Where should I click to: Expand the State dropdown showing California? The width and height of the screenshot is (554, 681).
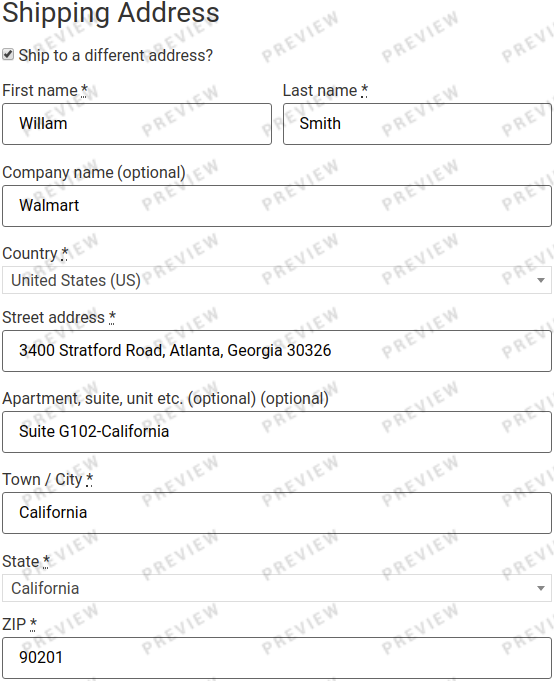tap(277, 588)
